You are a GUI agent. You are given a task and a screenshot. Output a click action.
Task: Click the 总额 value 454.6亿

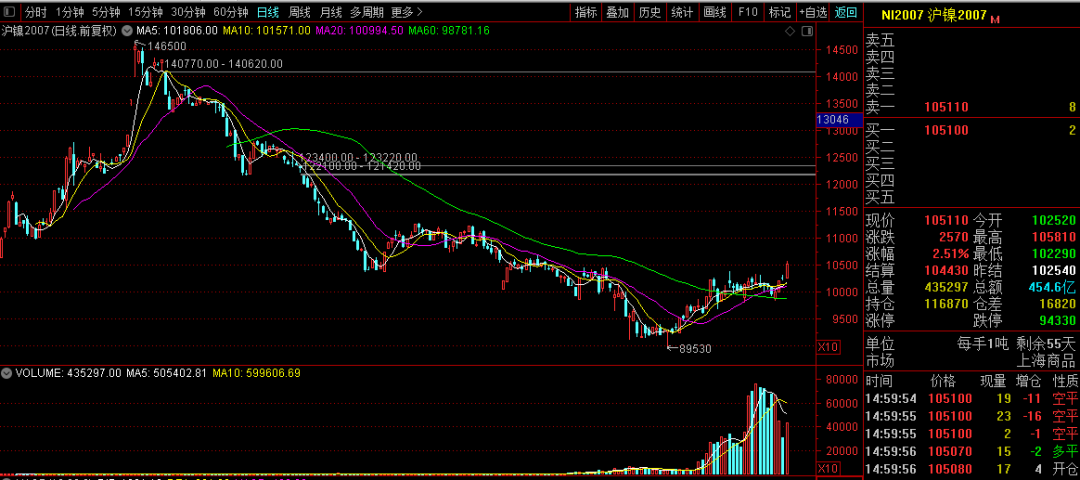1052,288
